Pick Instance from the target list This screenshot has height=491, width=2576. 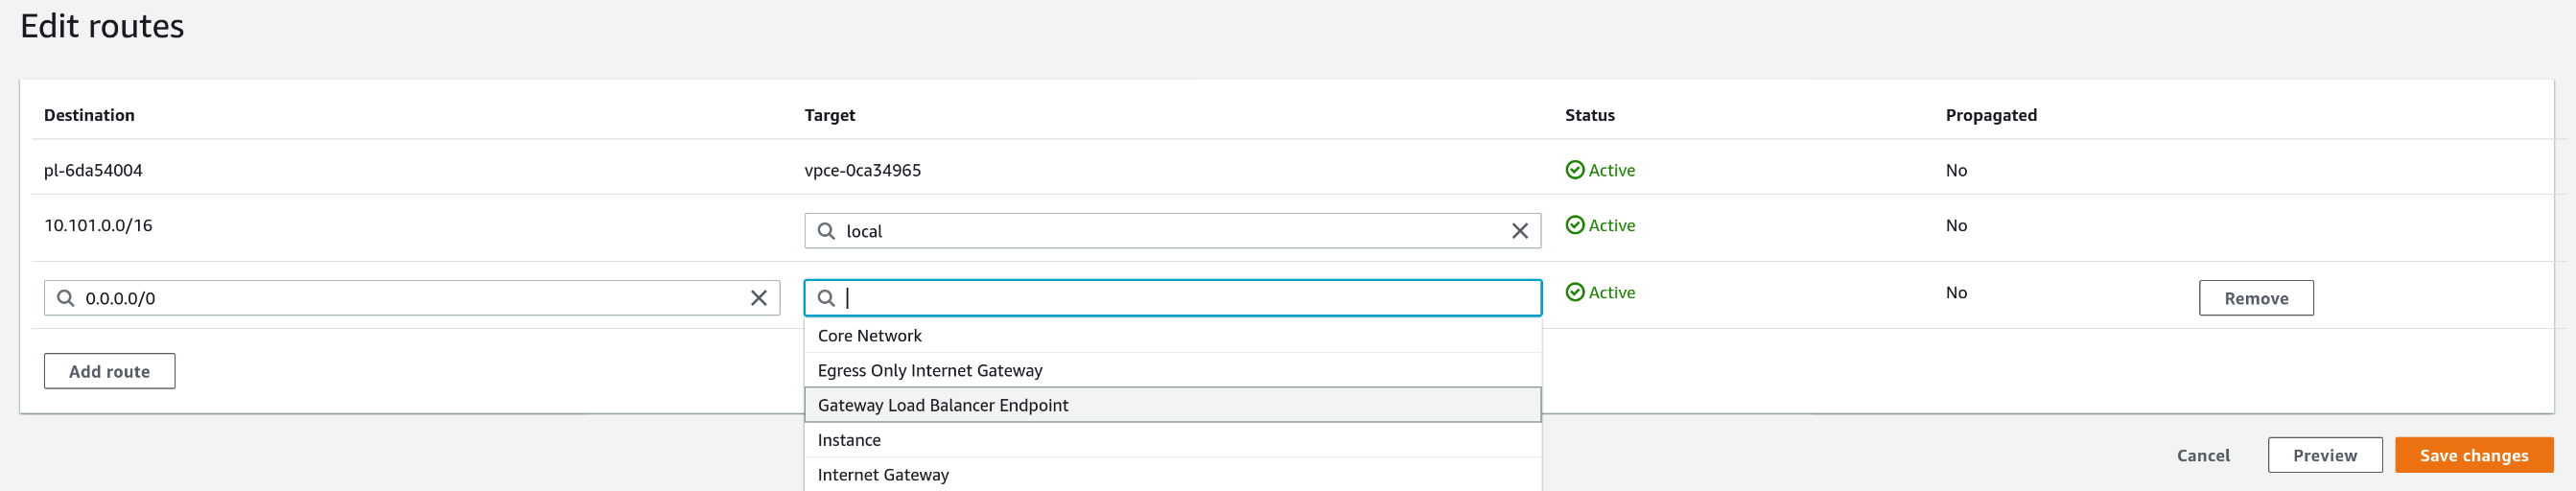pyautogui.click(x=849, y=440)
